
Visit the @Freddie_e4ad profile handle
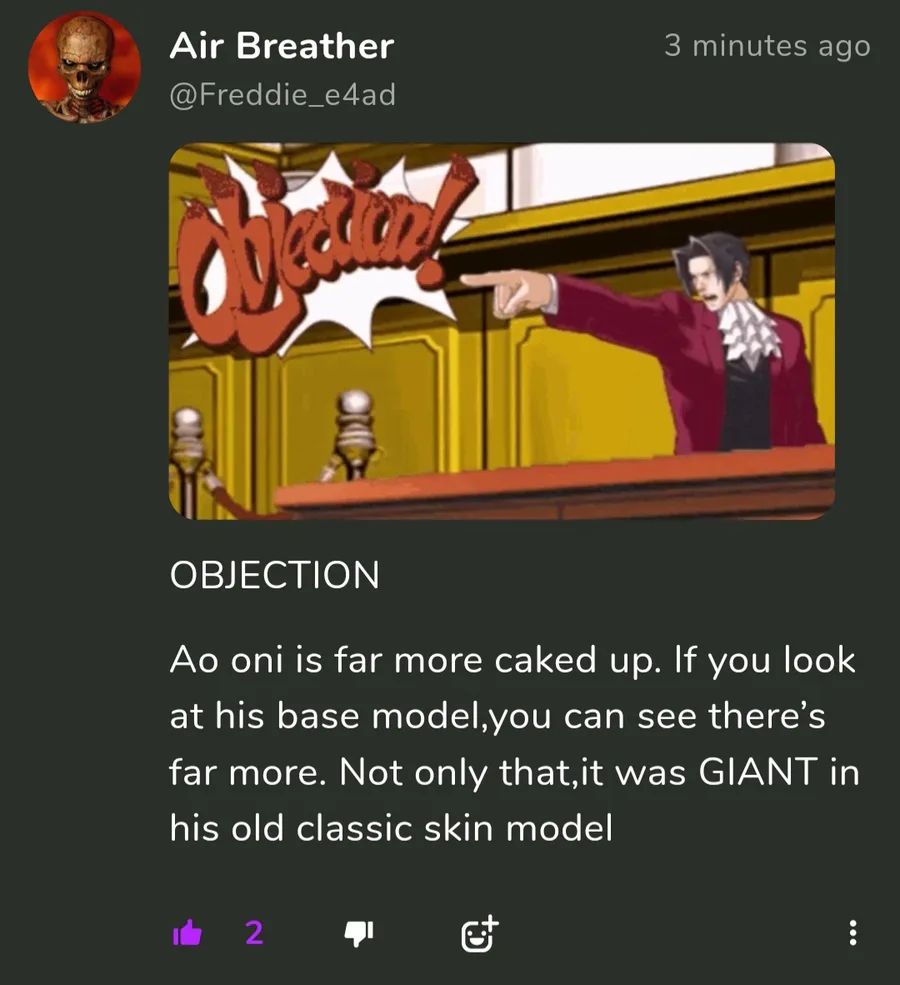click(x=283, y=95)
